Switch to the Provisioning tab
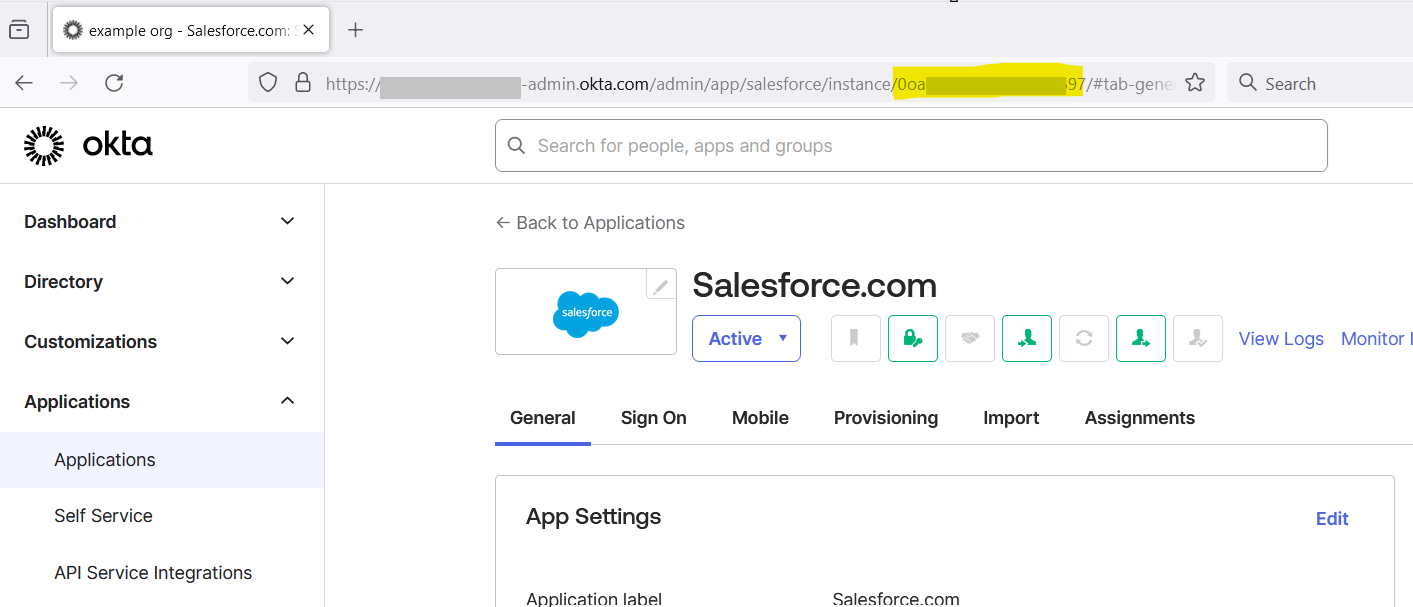This screenshot has height=607, width=1413. [885, 417]
